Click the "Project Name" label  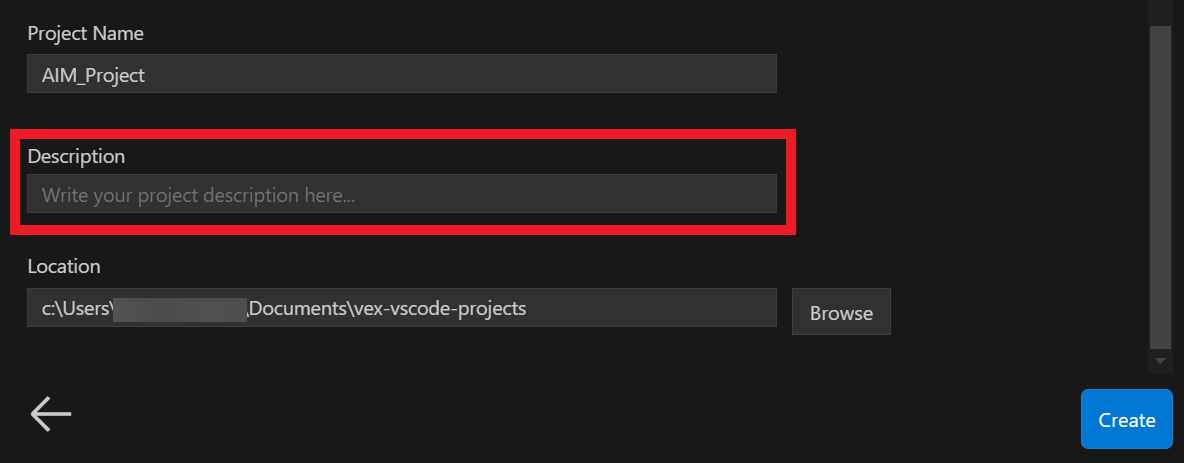pyautogui.click(x=85, y=33)
